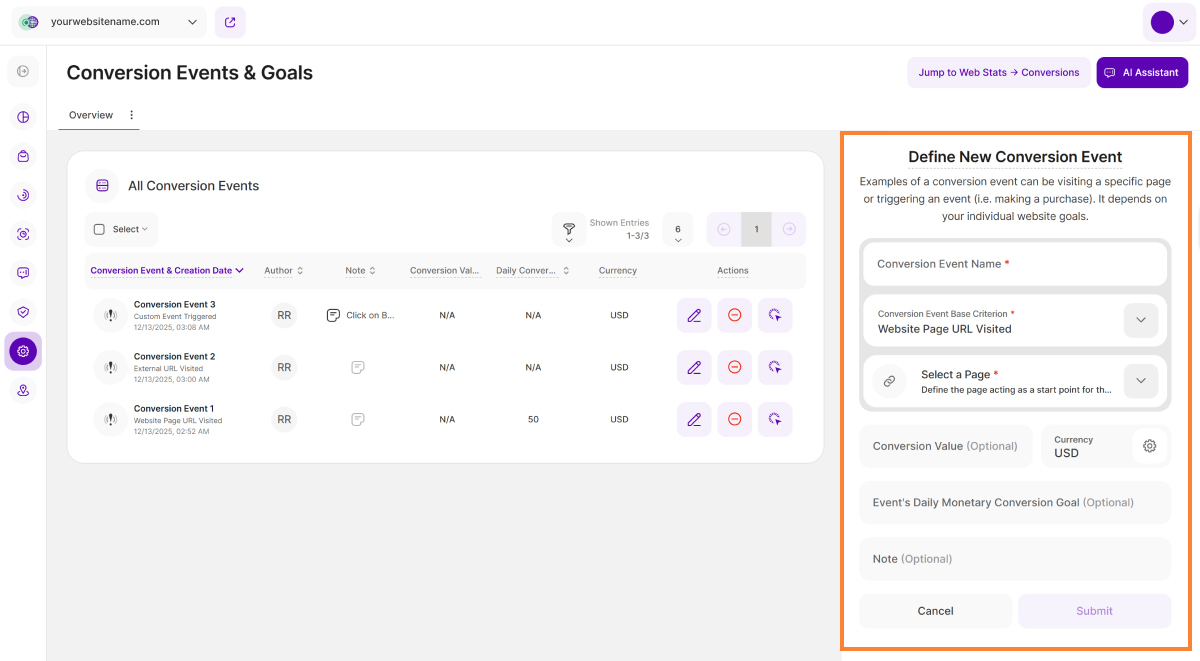1200x661 pixels.
Task: Open the AI Assistant button
Action: 1142,72
